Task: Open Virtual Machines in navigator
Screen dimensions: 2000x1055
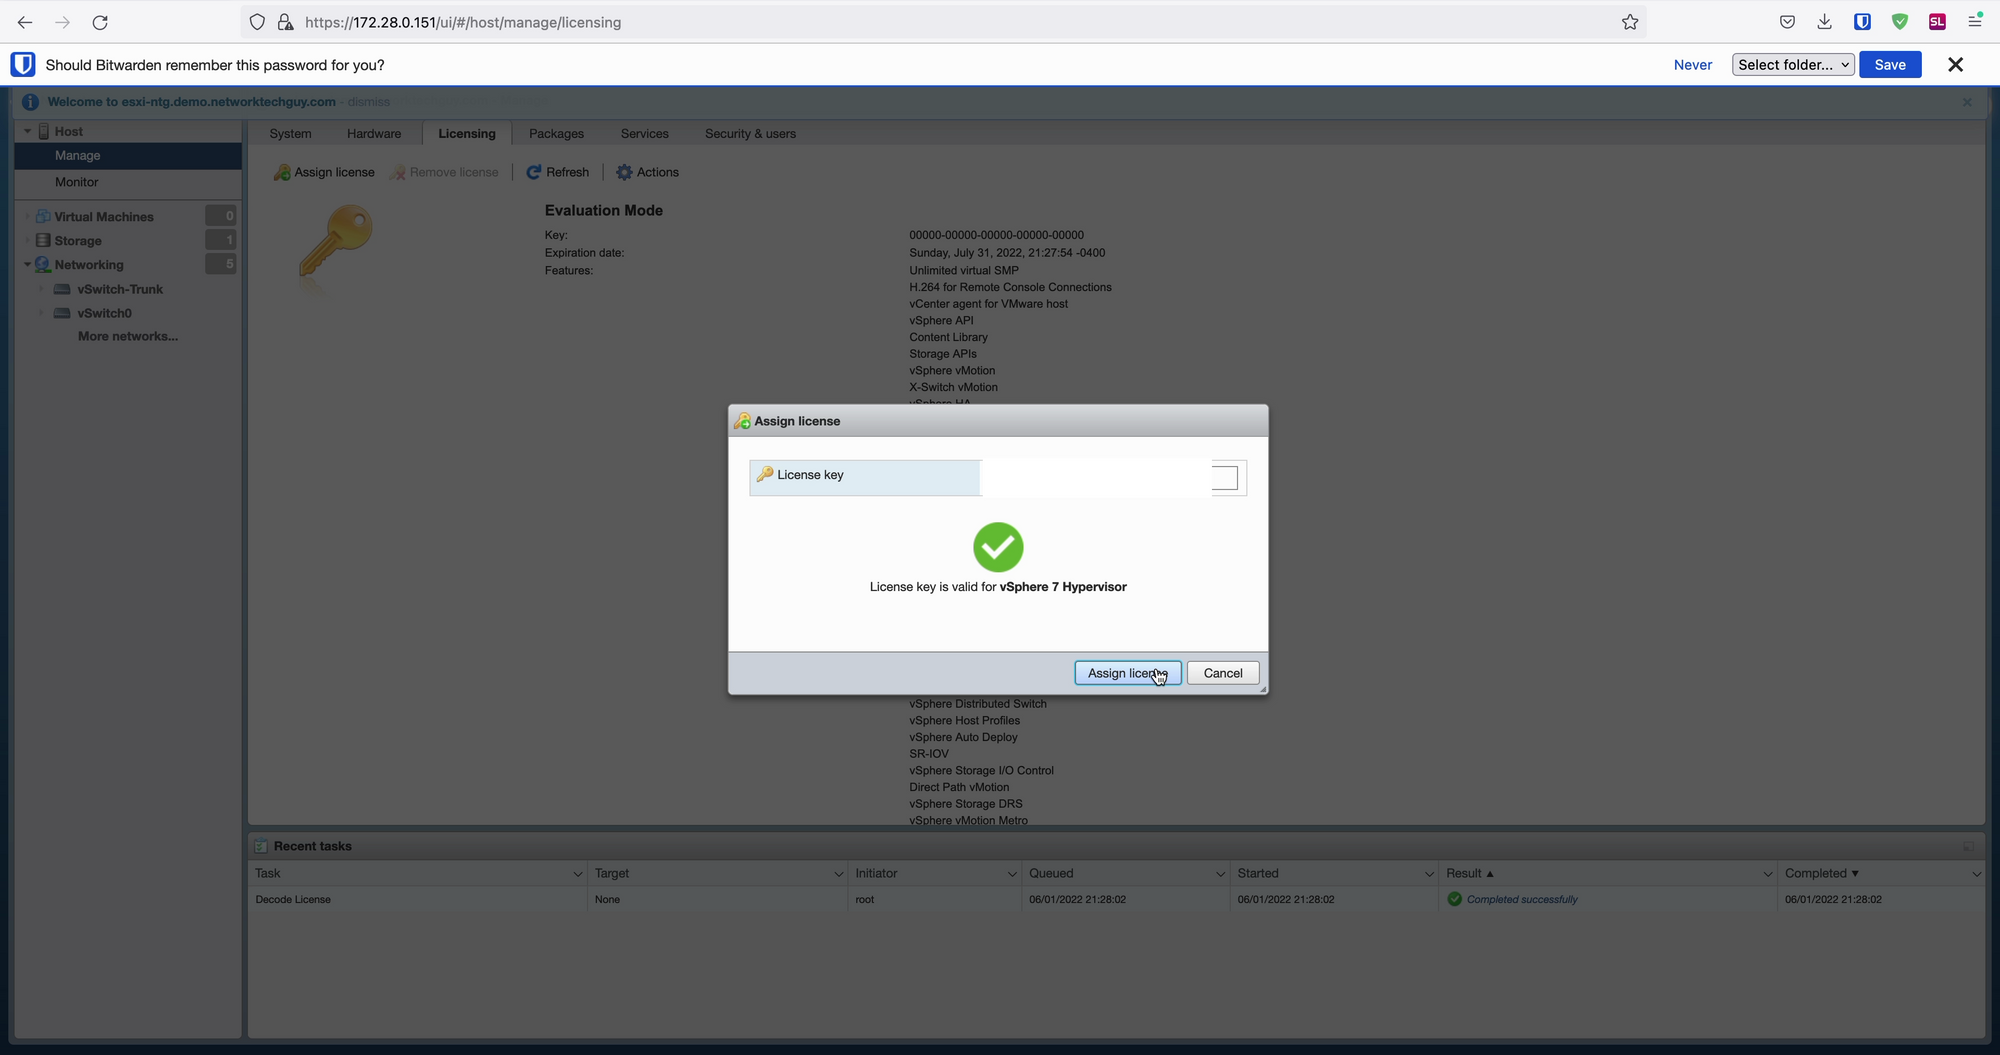Action: (x=104, y=217)
